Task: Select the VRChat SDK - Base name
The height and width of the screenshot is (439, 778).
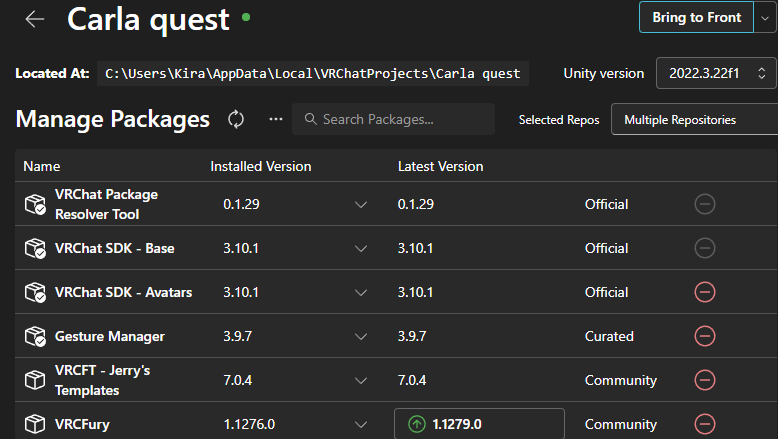Action: point(115,248)
